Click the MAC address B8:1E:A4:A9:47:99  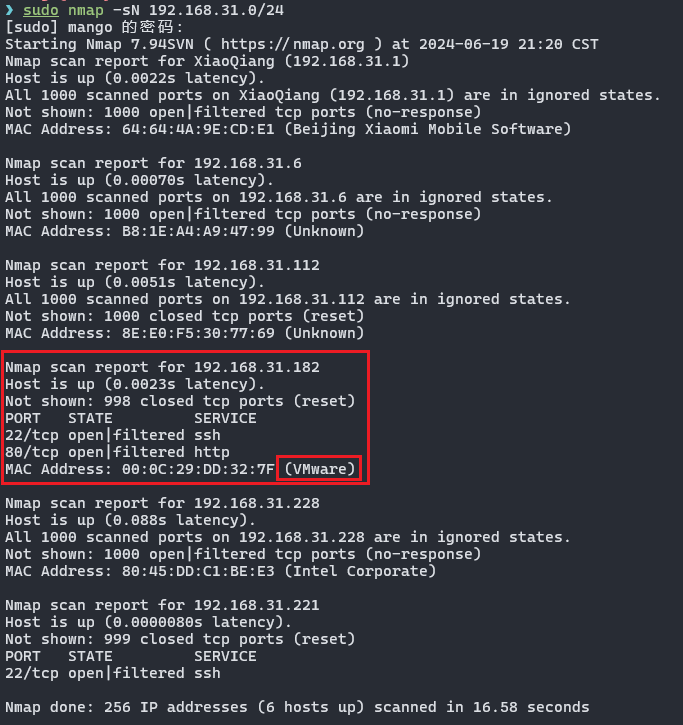[x=198, y=231]
